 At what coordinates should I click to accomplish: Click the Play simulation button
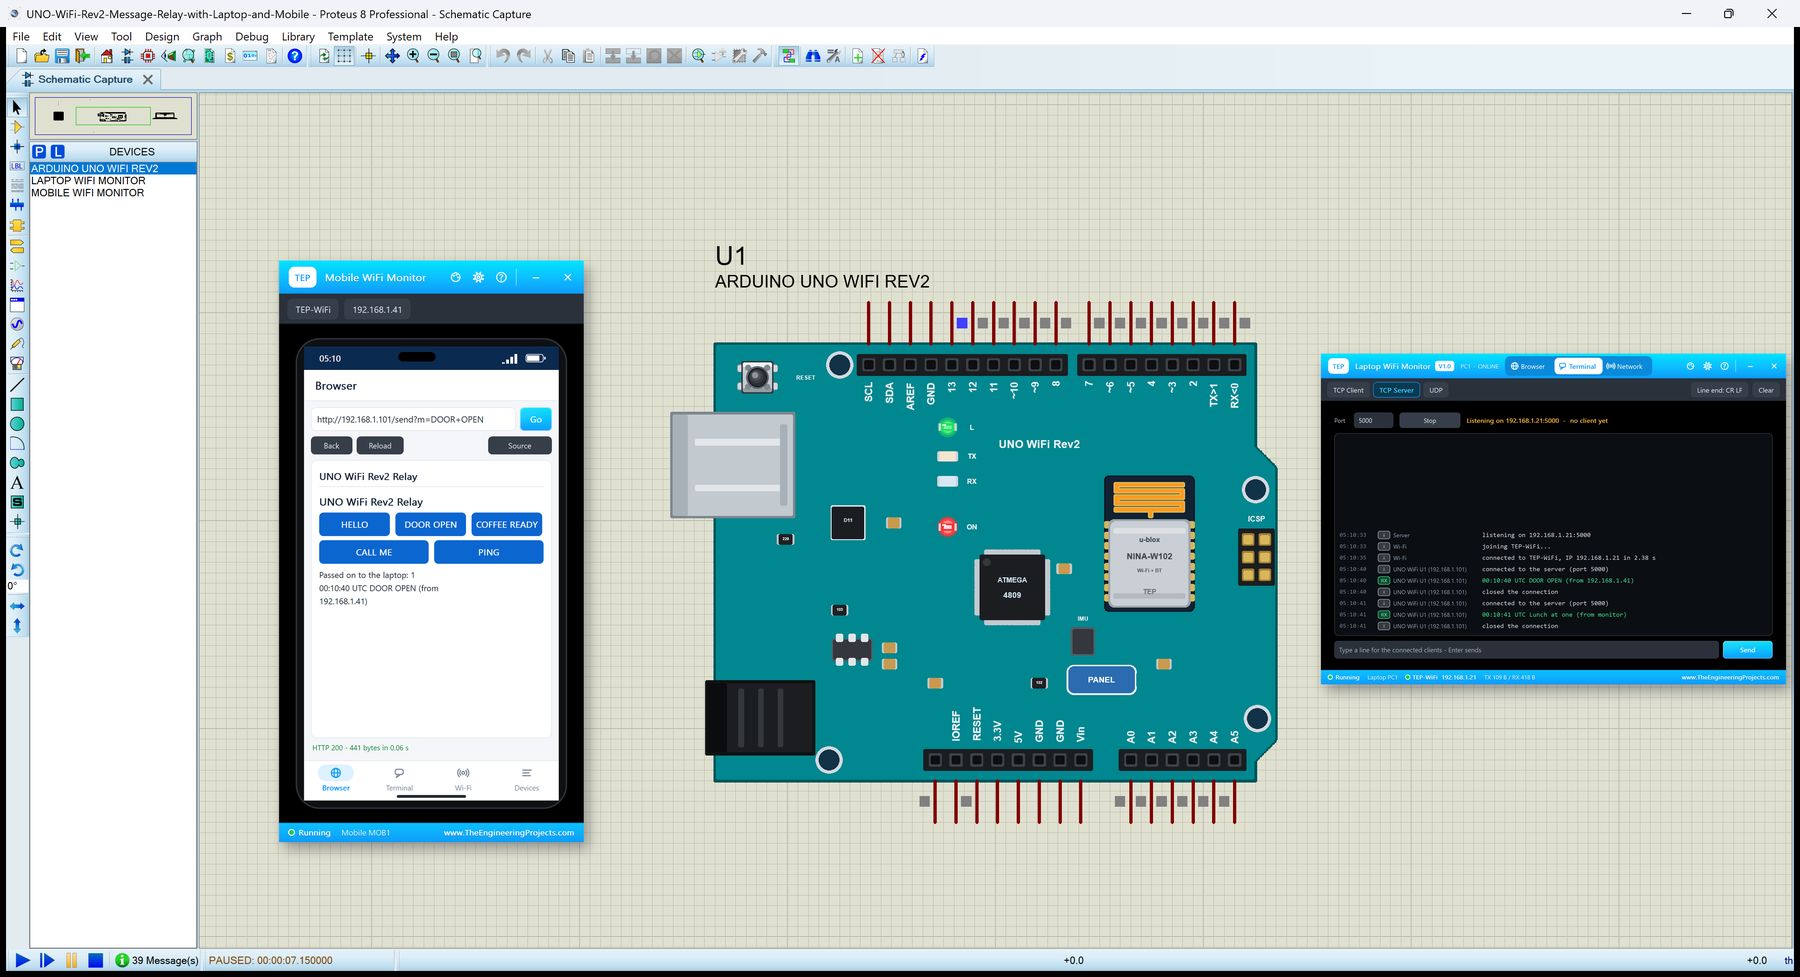(22, 960)
